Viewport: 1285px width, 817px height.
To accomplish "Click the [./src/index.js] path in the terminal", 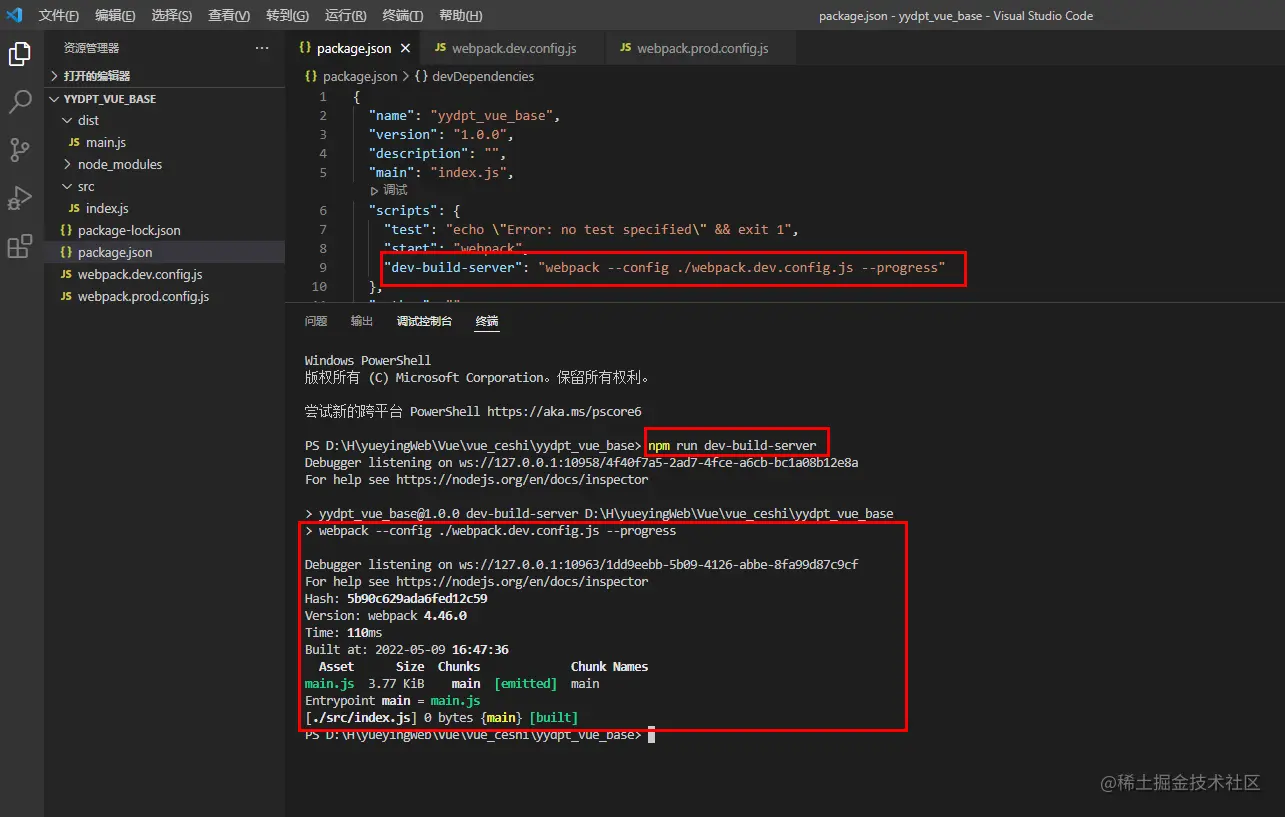I will pyautogui.click(x=361, y=718).
